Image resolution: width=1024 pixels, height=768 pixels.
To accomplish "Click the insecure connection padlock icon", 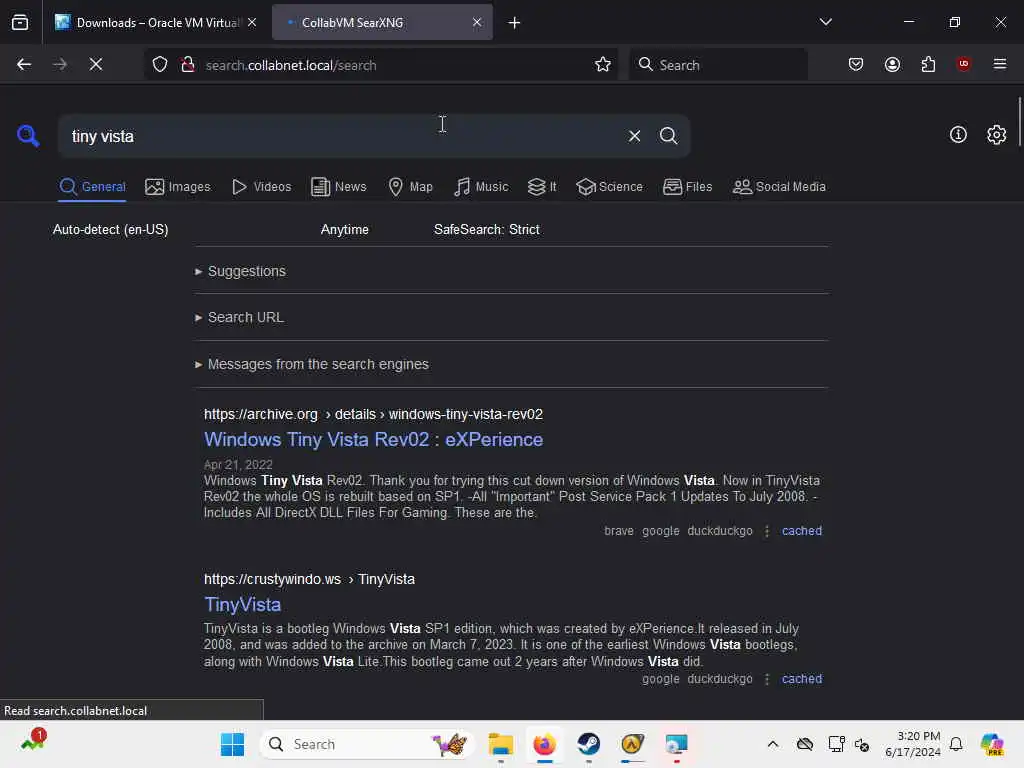I will (188, 65).
